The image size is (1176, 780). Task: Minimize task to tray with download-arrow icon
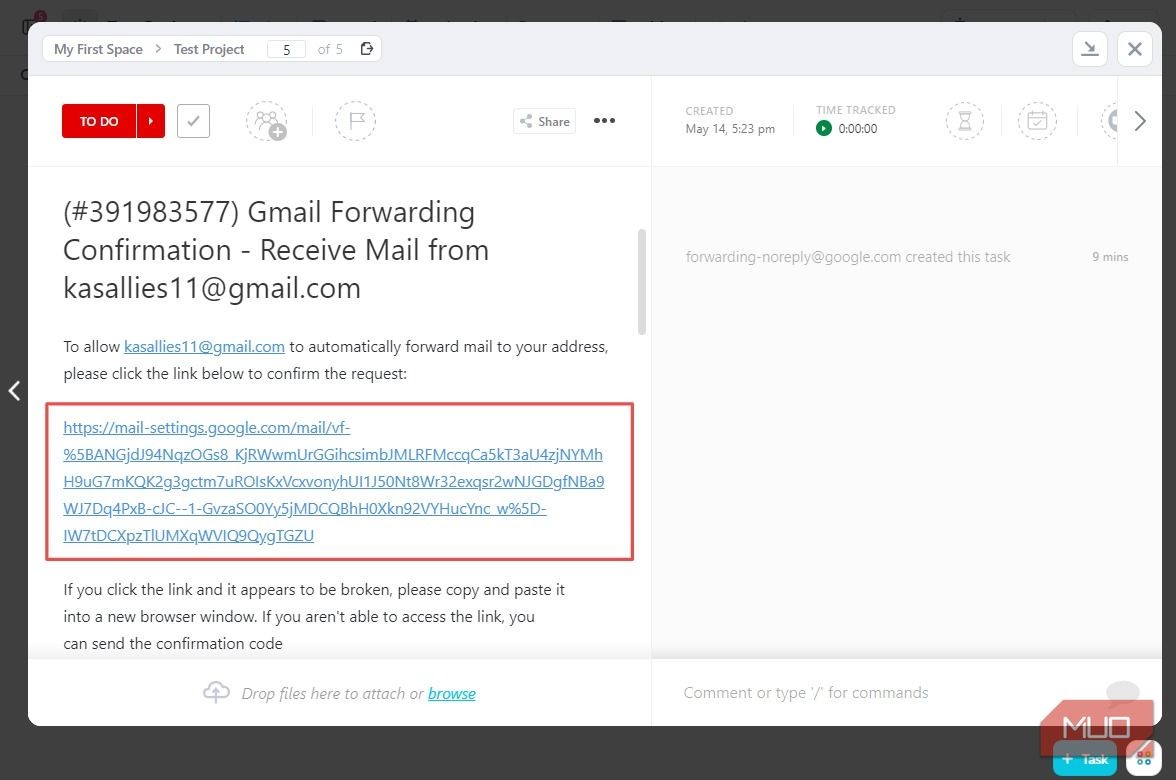pos(1090,49)
